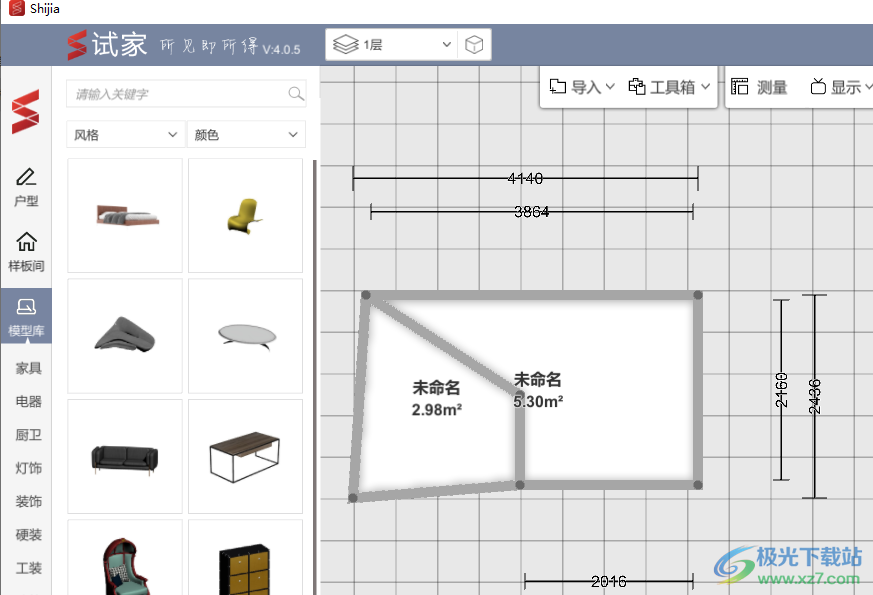
Task: Pick the gray triangular pillow model thumbnail
Action: [x=125, y=336]
